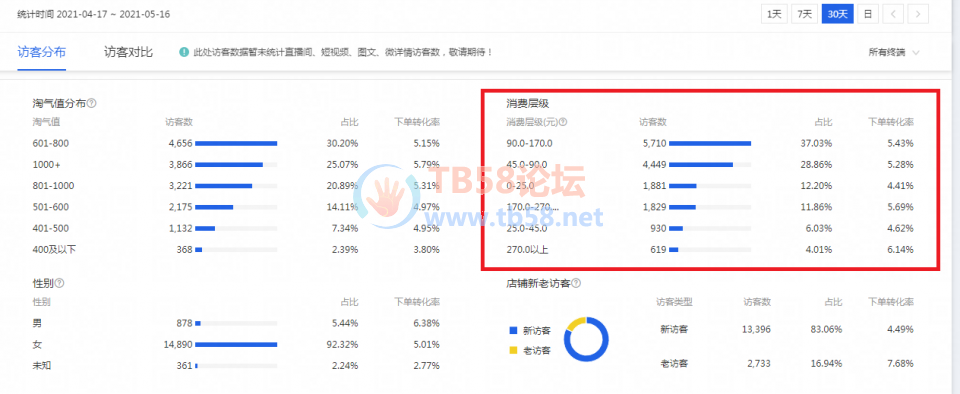The height and width of the screenshot is (394, 960).
Task: Select the 1天 time range
Action: pos(774,14)
